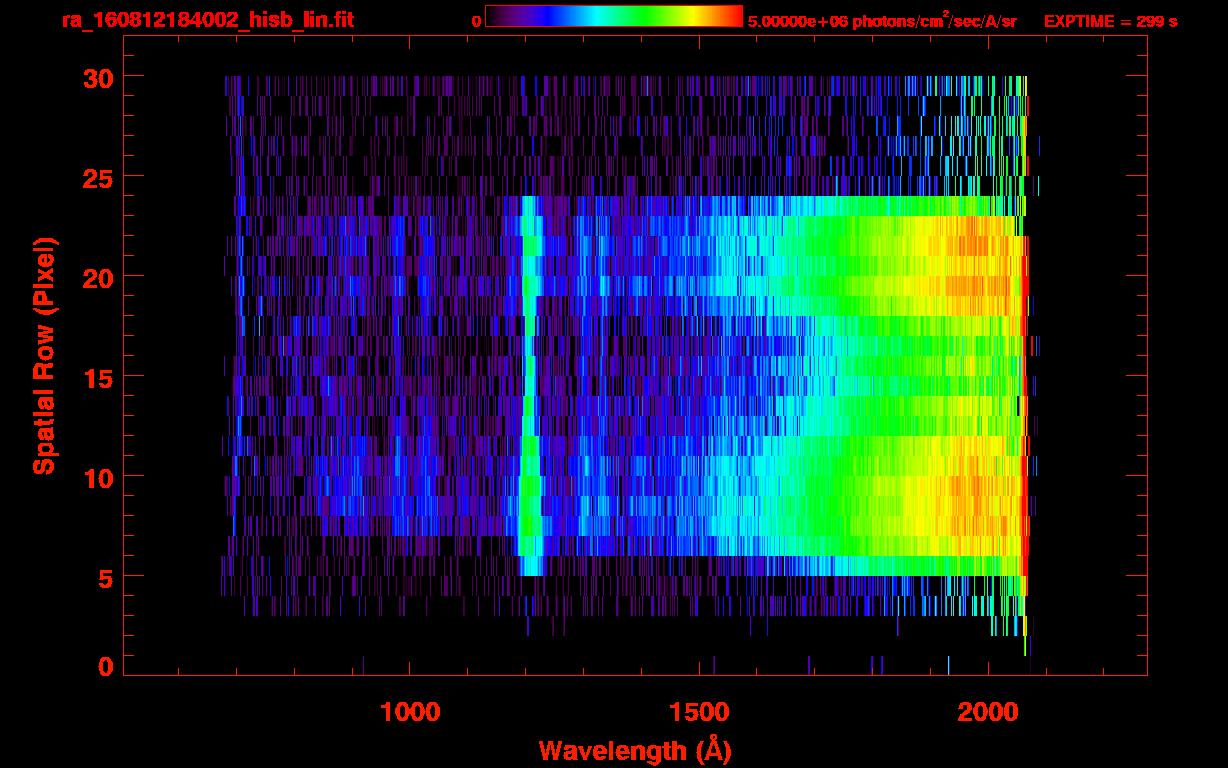Click the spatial row 10 tick label
Image resolution: width=1228 pixels, height=768 pixels.
(x=98, y=478)
